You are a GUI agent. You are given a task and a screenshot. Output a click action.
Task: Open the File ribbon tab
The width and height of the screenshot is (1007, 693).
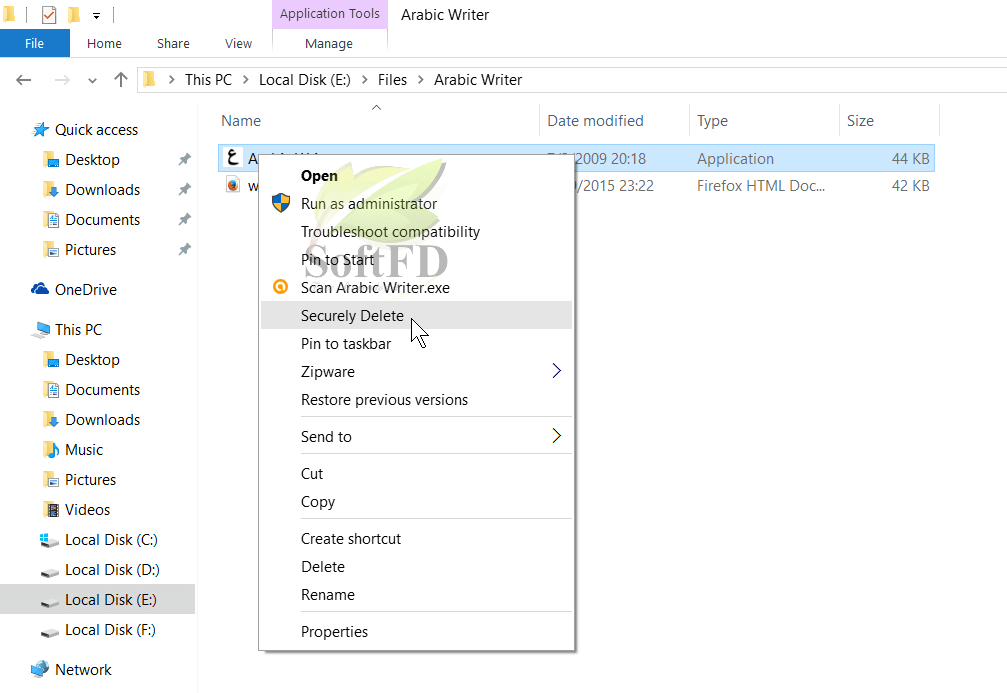pyautogui.click(x=35, y=44)
